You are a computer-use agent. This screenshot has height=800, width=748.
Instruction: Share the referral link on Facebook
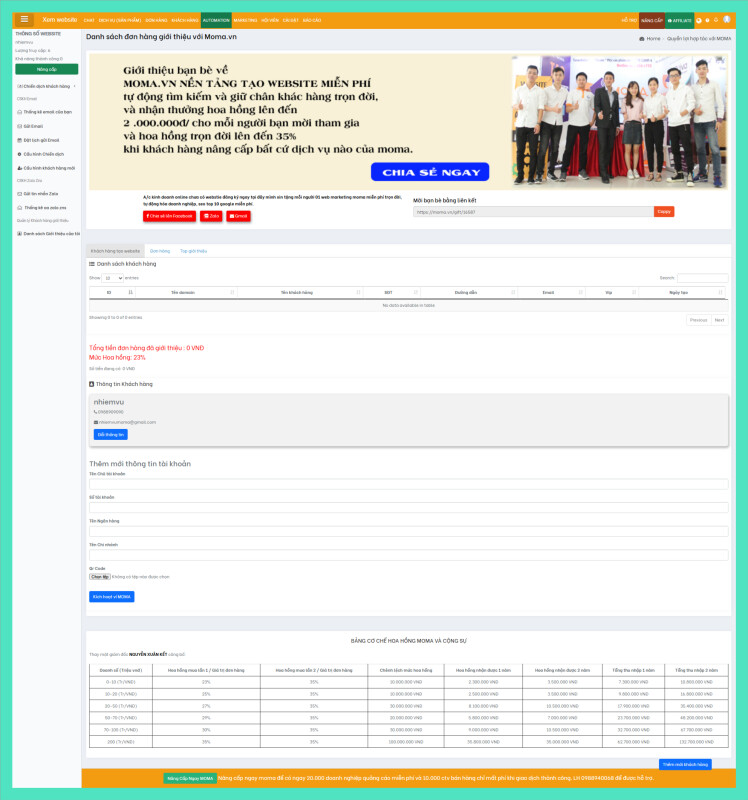click(169, 216)
